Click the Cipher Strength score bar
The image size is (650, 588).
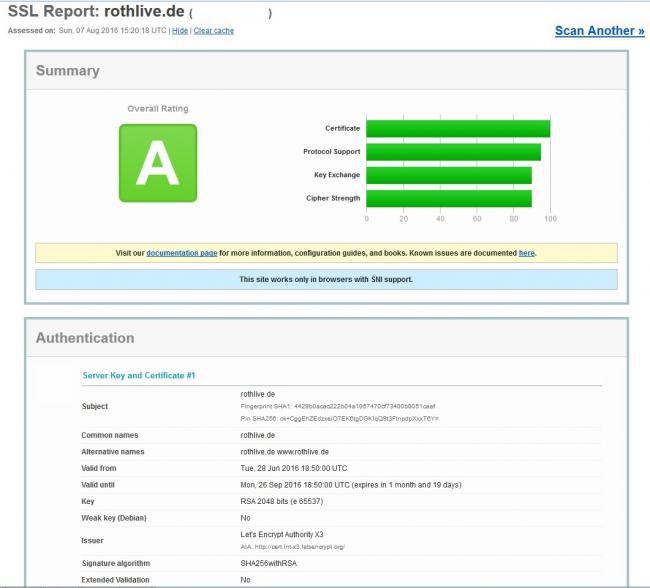click(449, 198)
